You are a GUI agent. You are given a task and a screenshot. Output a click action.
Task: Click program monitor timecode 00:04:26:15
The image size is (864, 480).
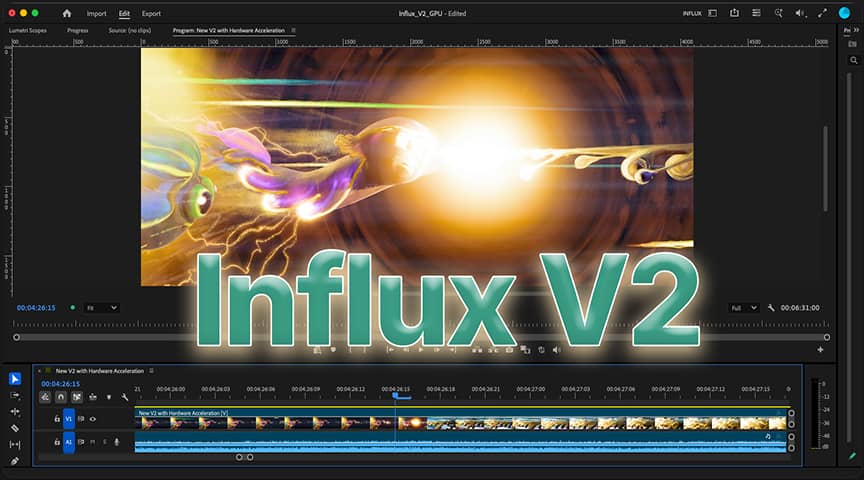pyautogui.click(x=36, y=308)
